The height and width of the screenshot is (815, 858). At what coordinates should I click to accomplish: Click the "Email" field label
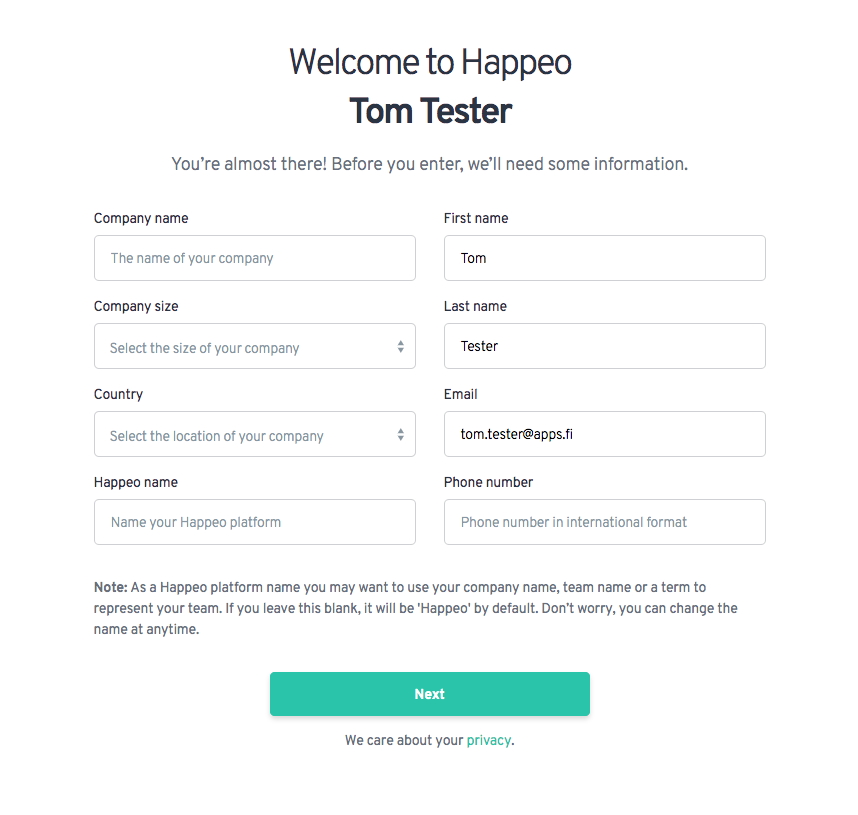(461, 394)
